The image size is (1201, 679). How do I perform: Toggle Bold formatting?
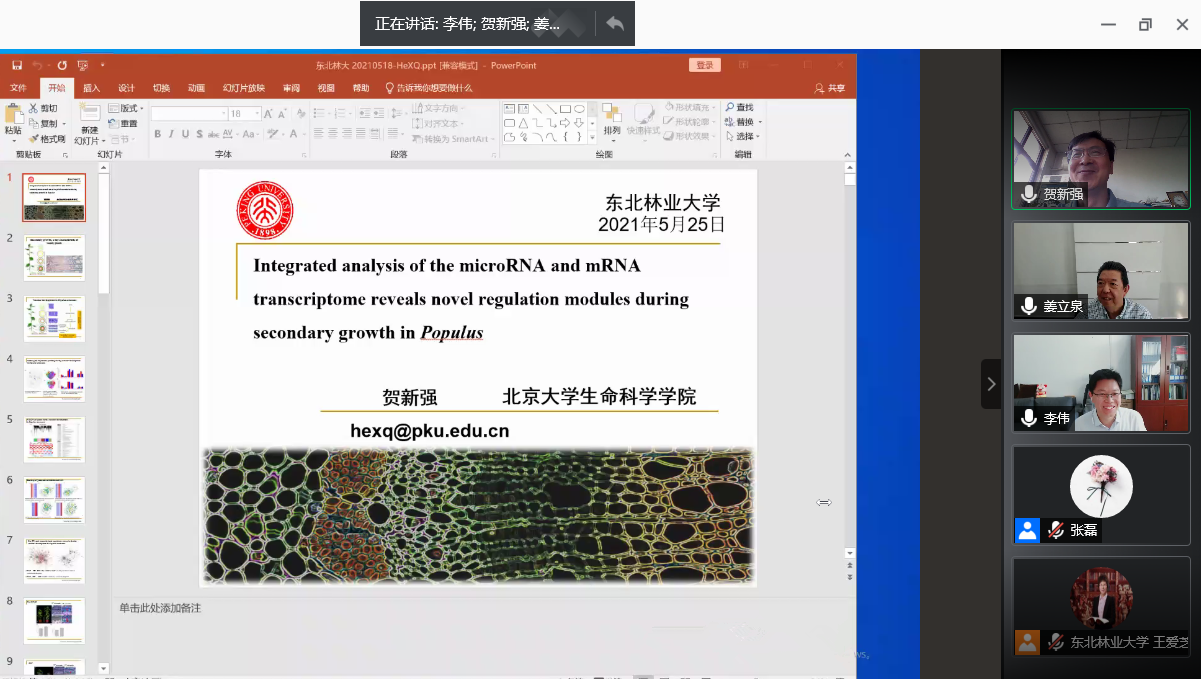pyautogui.click(x=157, y=134)
